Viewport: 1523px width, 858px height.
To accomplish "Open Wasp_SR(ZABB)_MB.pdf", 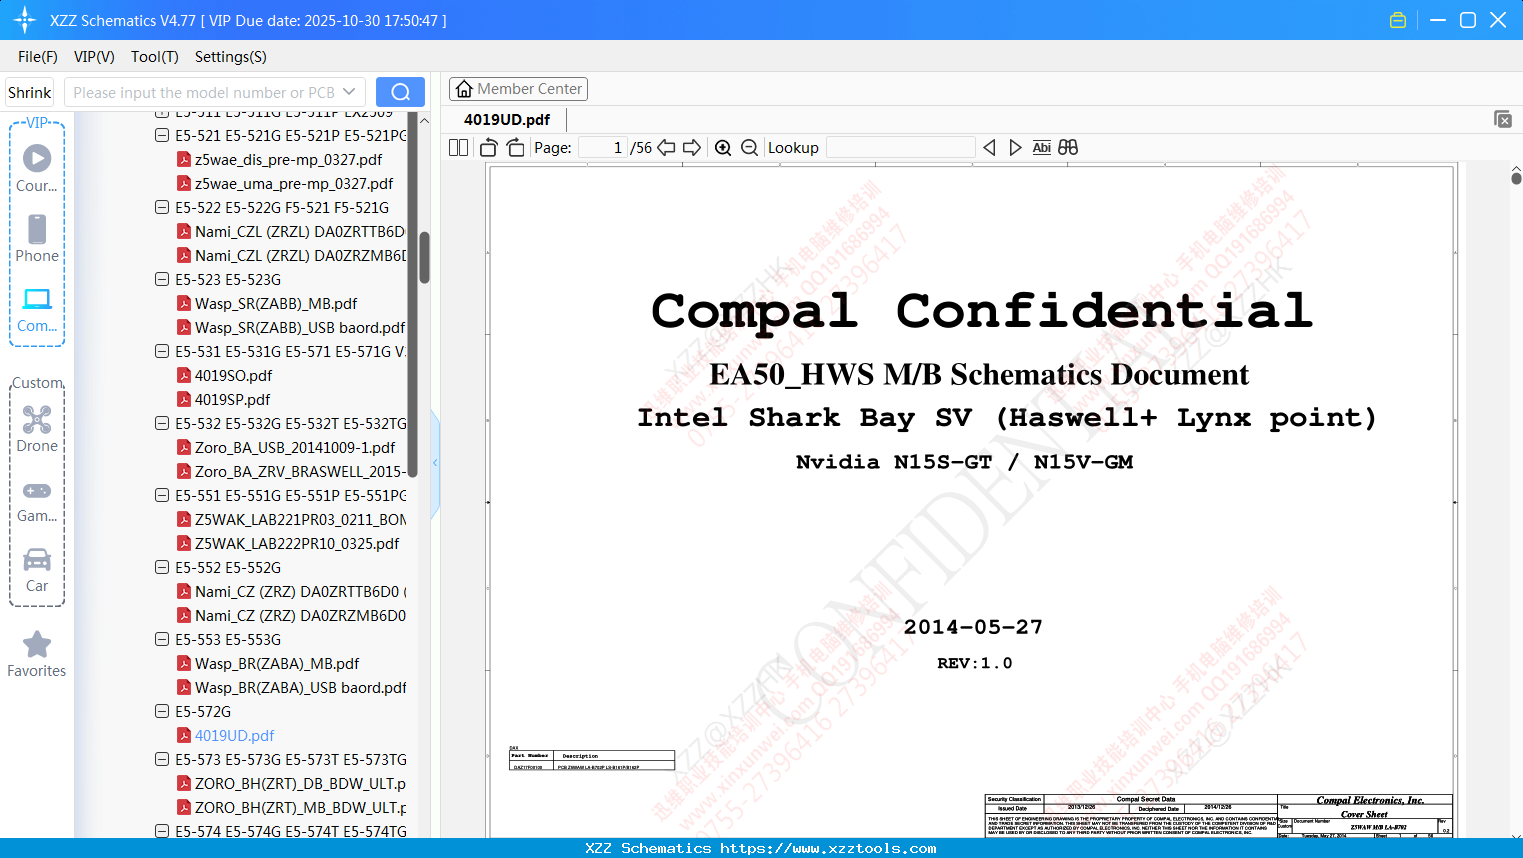I will click(x=276, y=304).
